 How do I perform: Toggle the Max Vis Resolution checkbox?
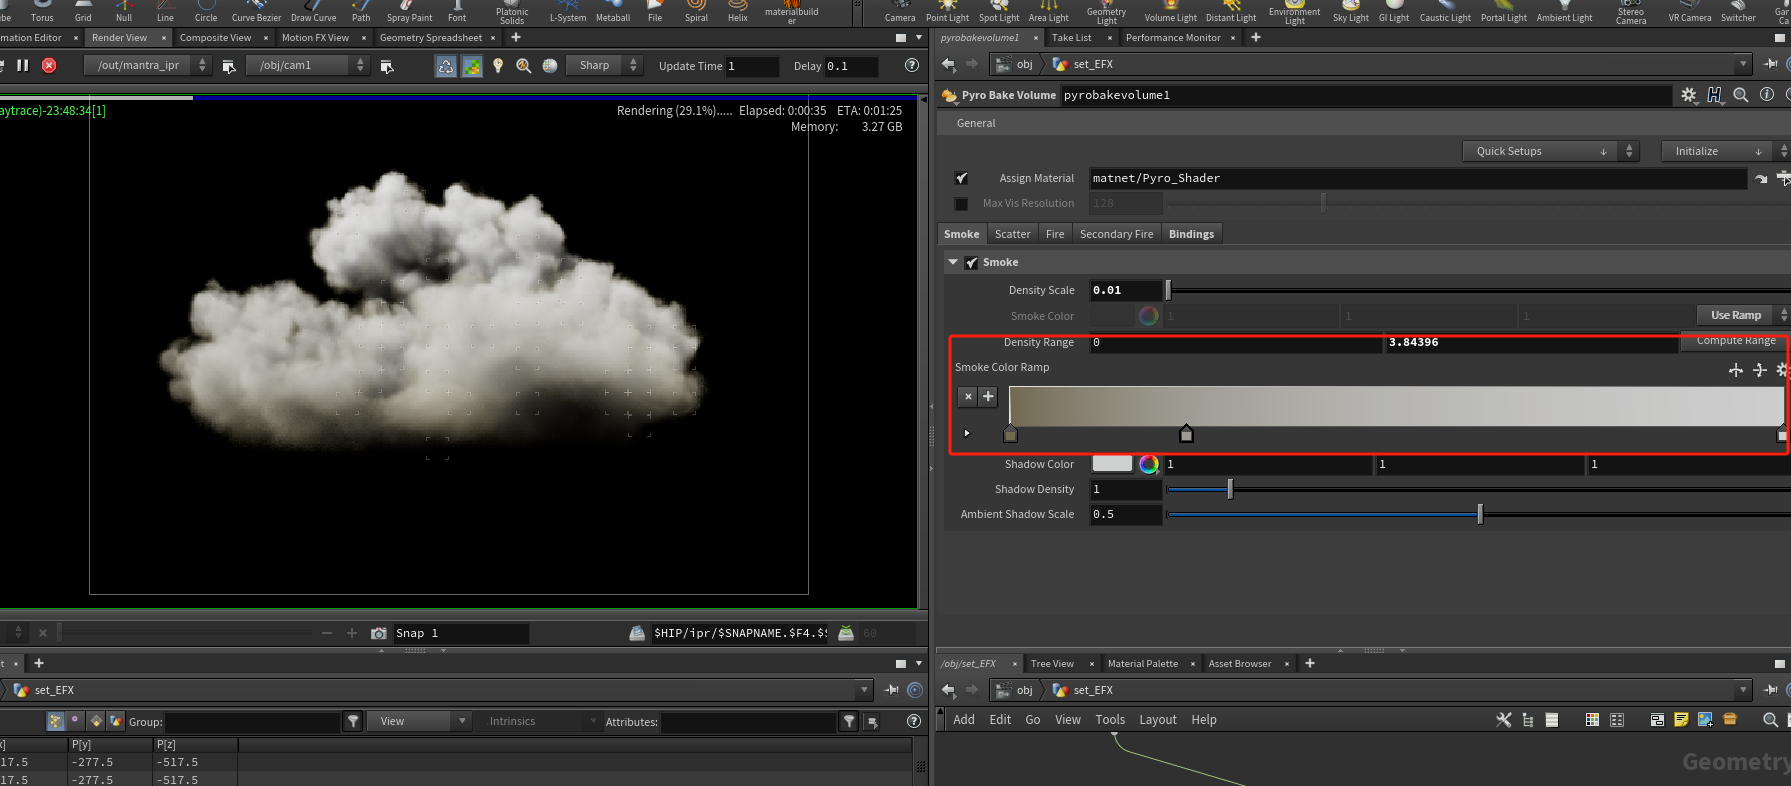(961, 203)
